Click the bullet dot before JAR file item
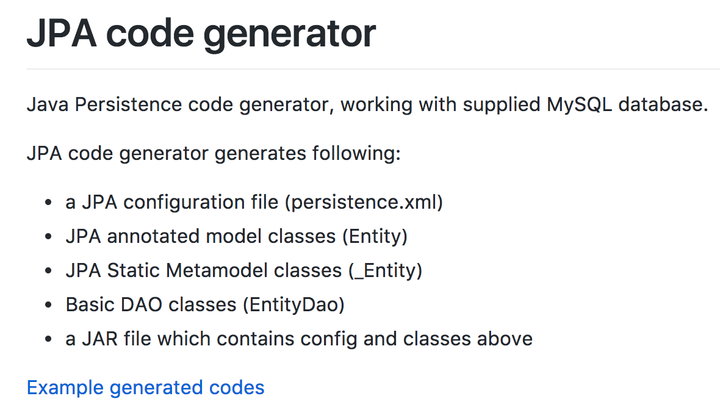720x415 pixels. [48, 339]
